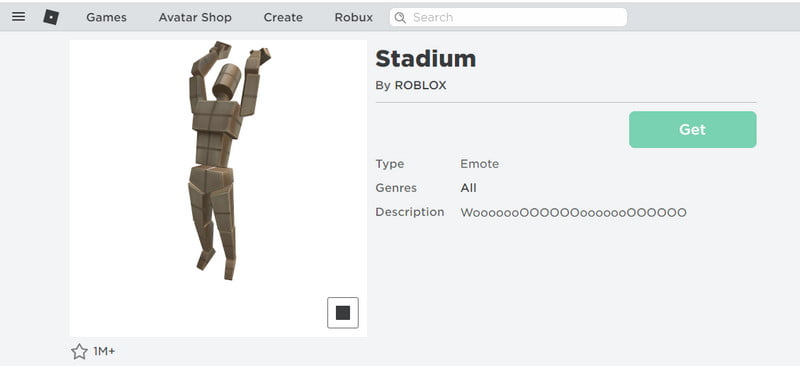Open the ROBLOX creator profile link
This screenshot has height=366, width=800.
[420, 86]
